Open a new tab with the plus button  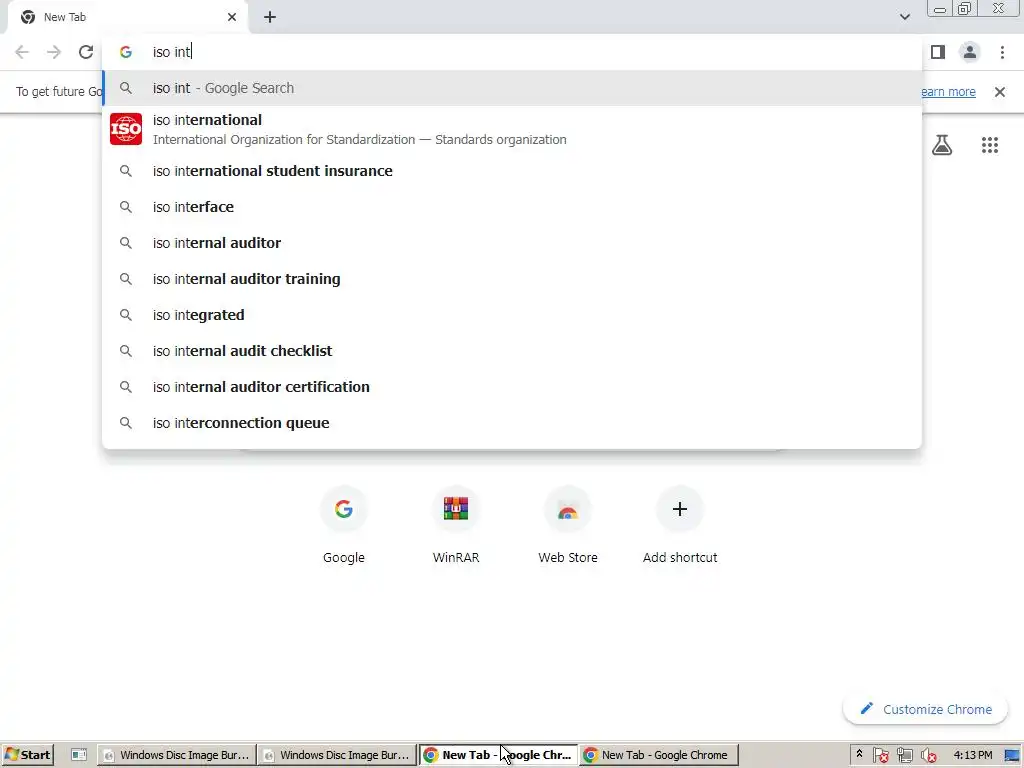[270, 17]
